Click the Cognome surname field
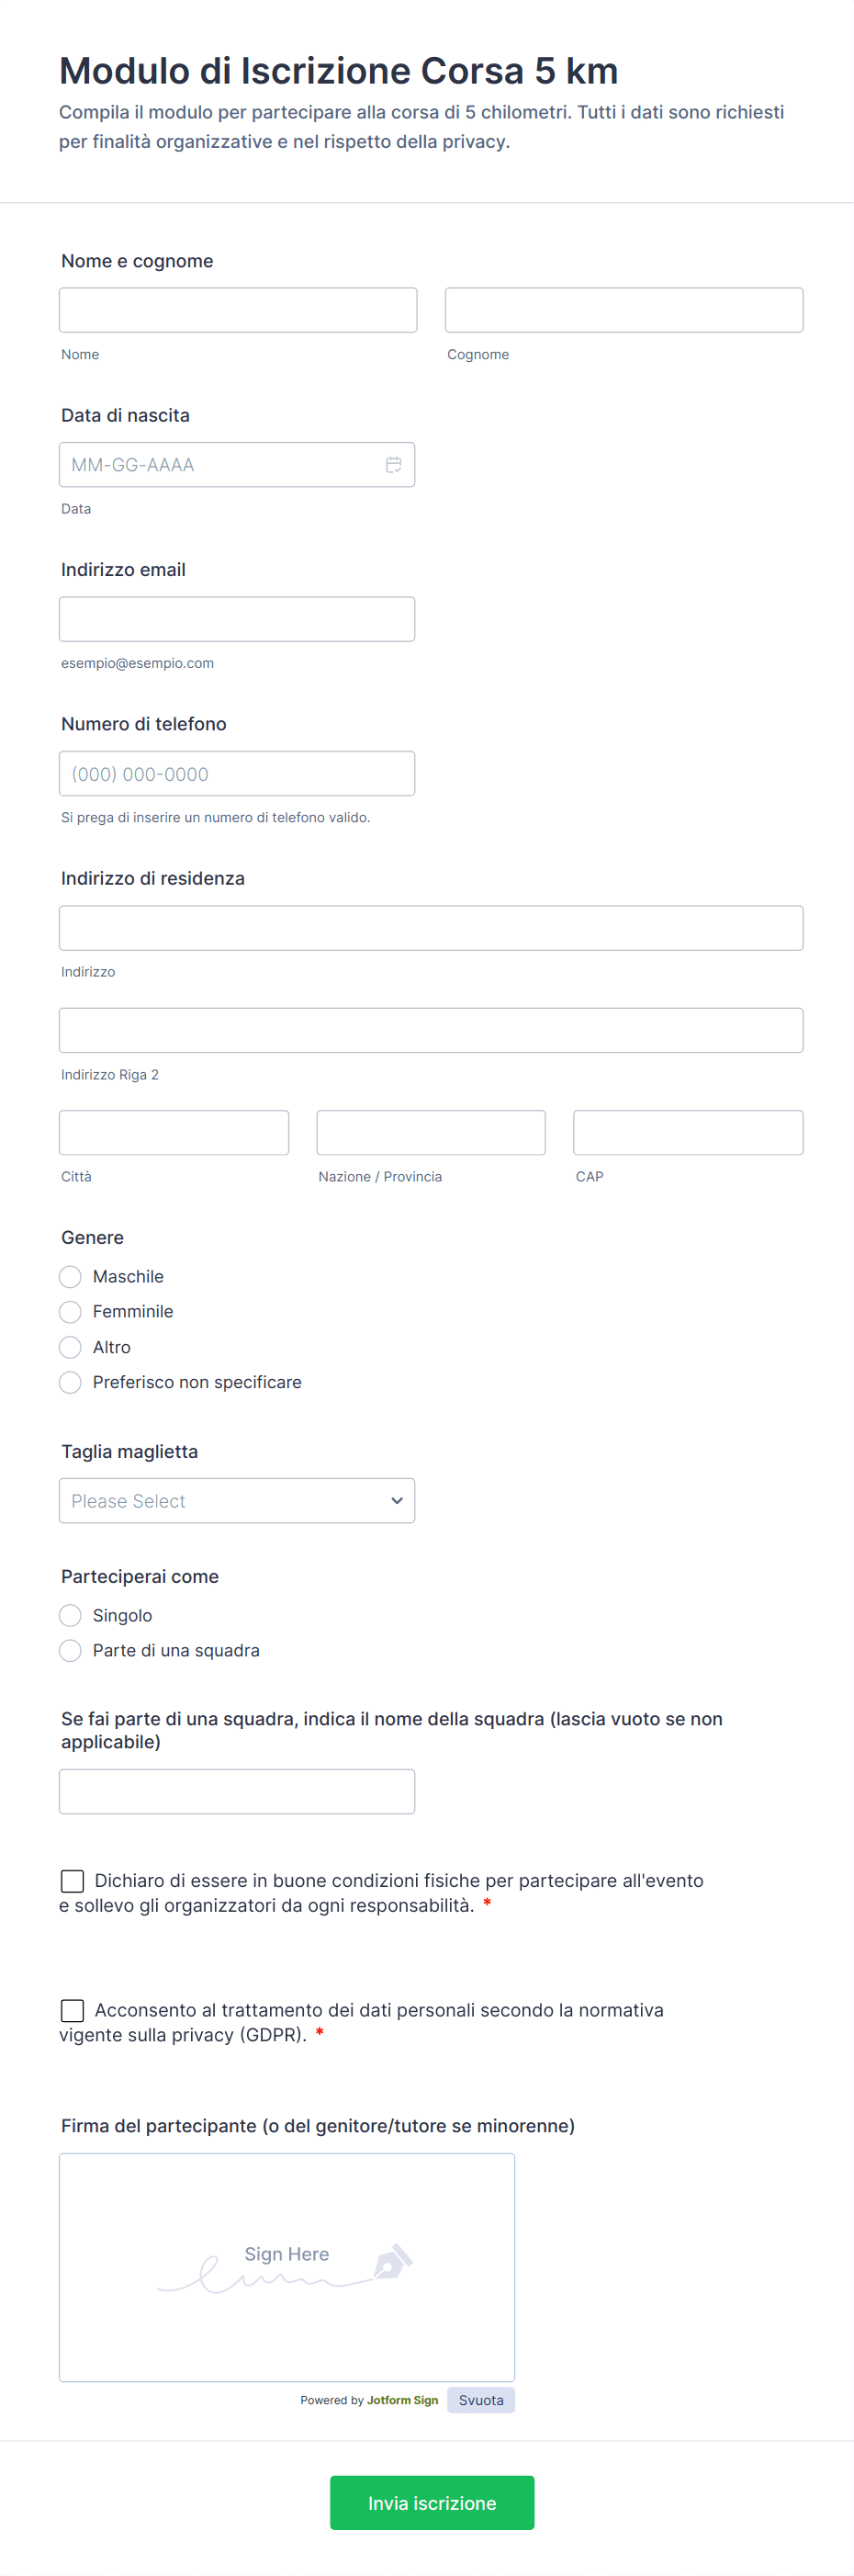The image size is (854, 2576). (x=624, y=310)
